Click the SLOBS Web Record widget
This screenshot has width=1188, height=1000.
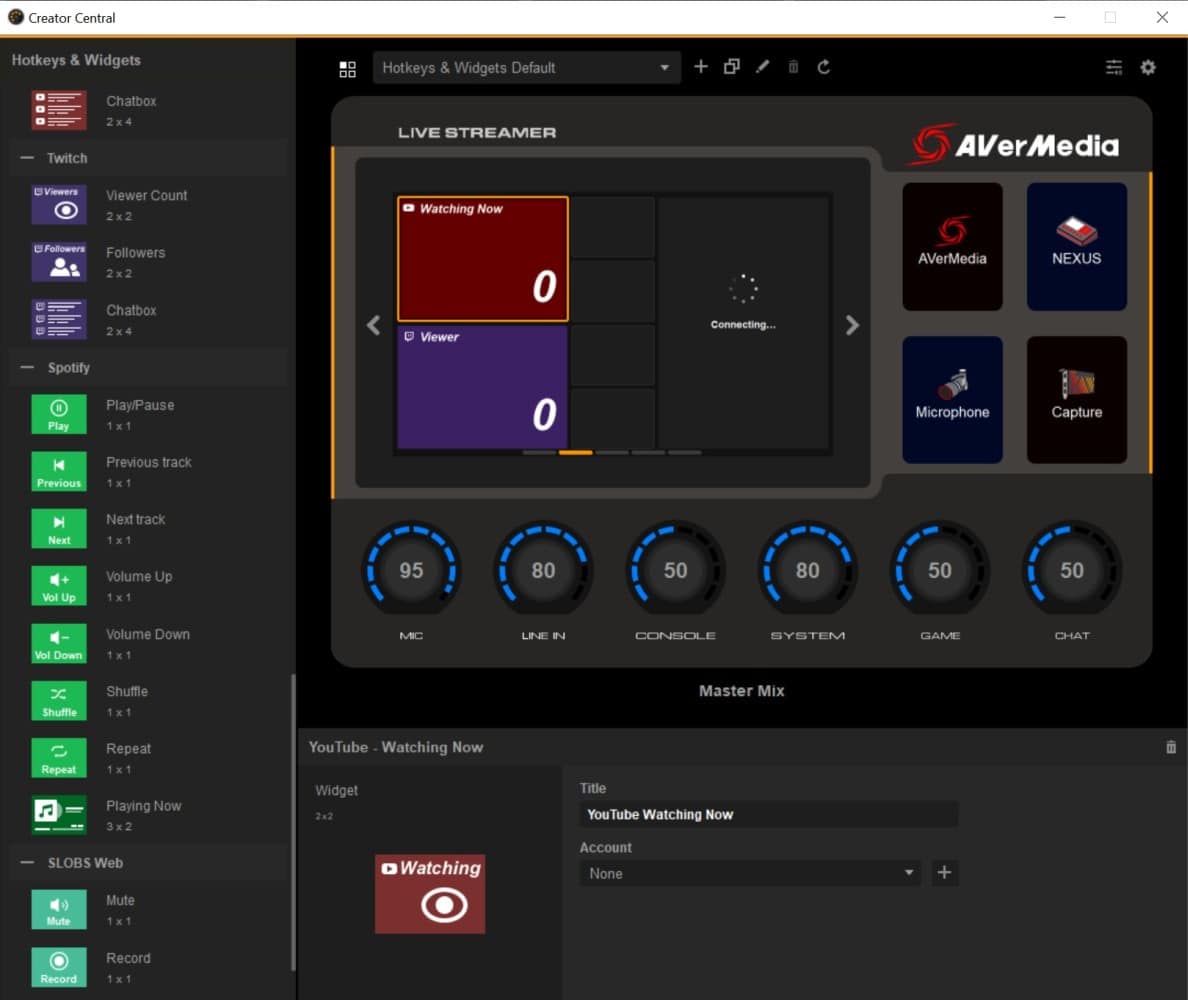(58, 966)
